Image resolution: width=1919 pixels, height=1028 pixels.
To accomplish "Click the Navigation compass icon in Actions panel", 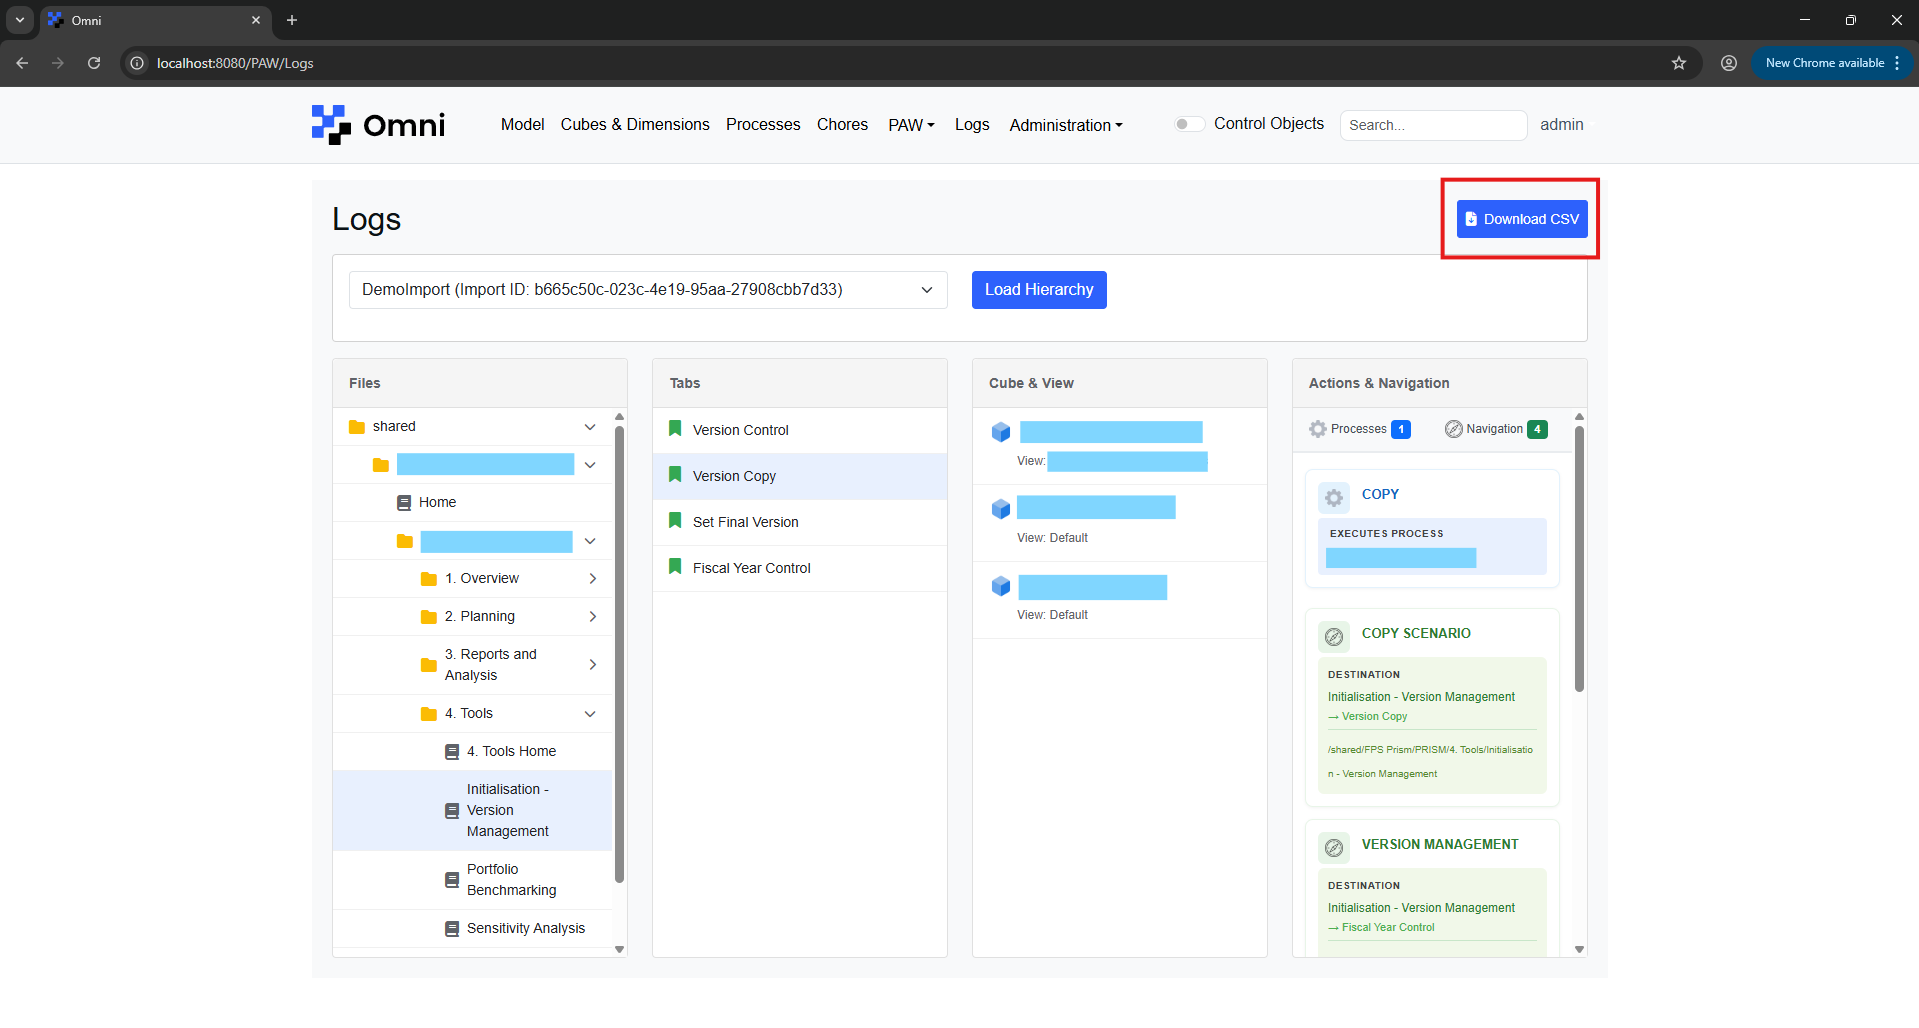I will coord(1454,429).
